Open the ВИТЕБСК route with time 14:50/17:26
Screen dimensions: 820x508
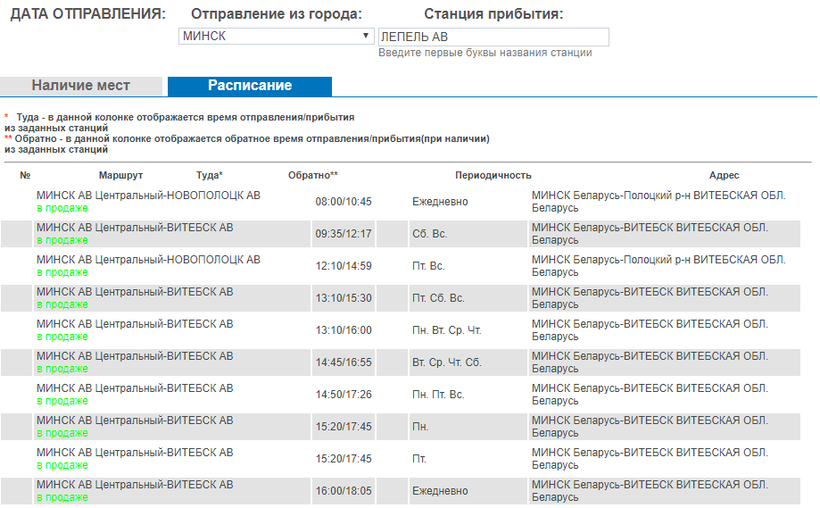click(134, 387)
